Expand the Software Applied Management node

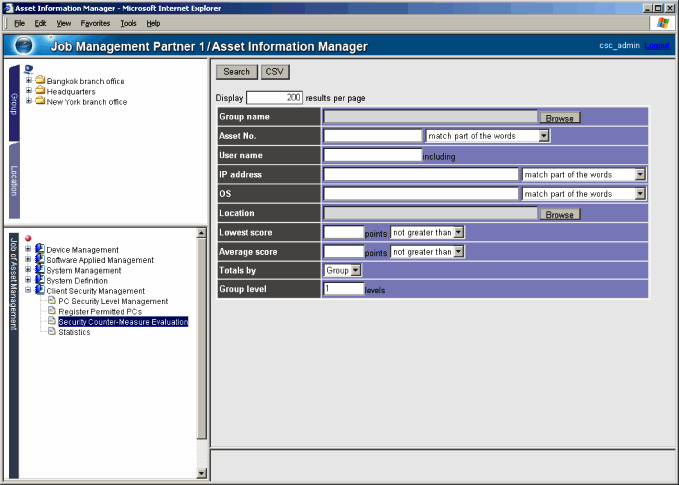(28, 260)
